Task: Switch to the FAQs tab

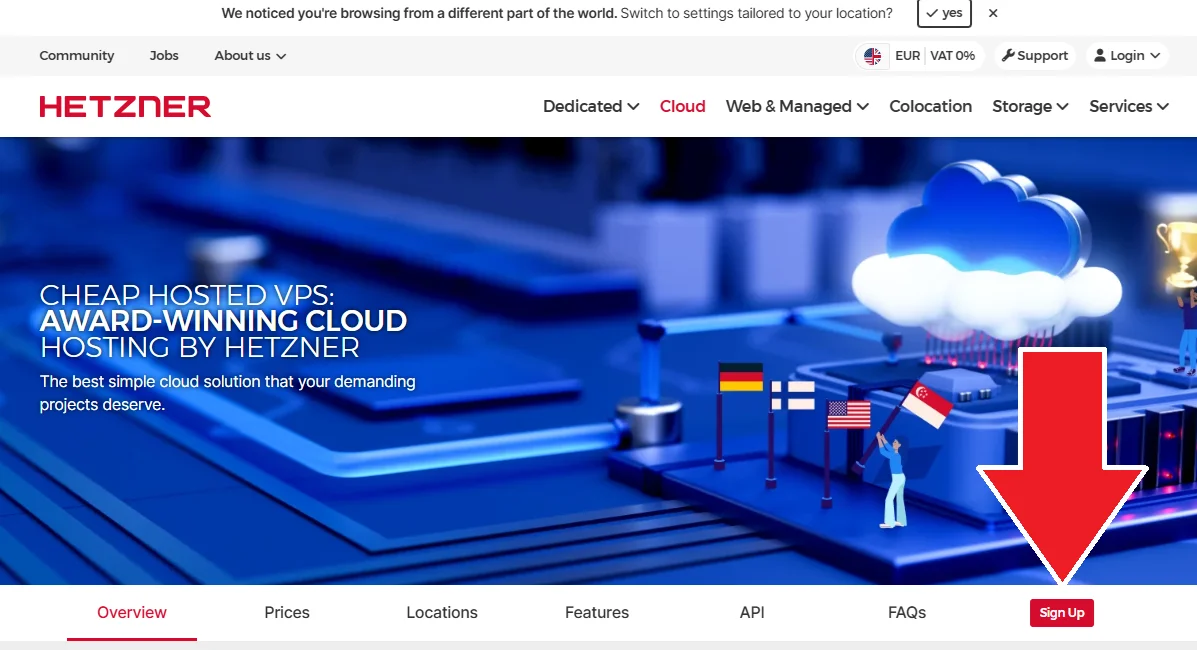Action: click(x=907, y=613)
